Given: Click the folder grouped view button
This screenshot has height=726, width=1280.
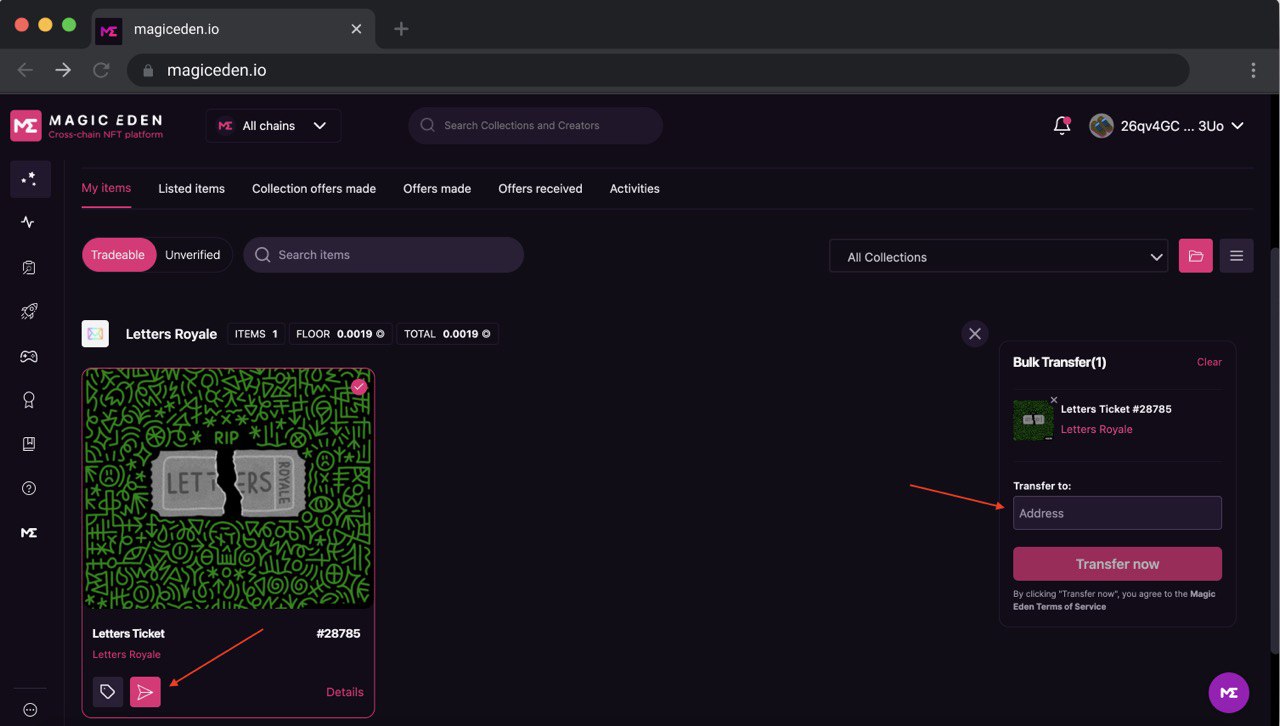Looking at the screenshot, I should [1196, 256].
